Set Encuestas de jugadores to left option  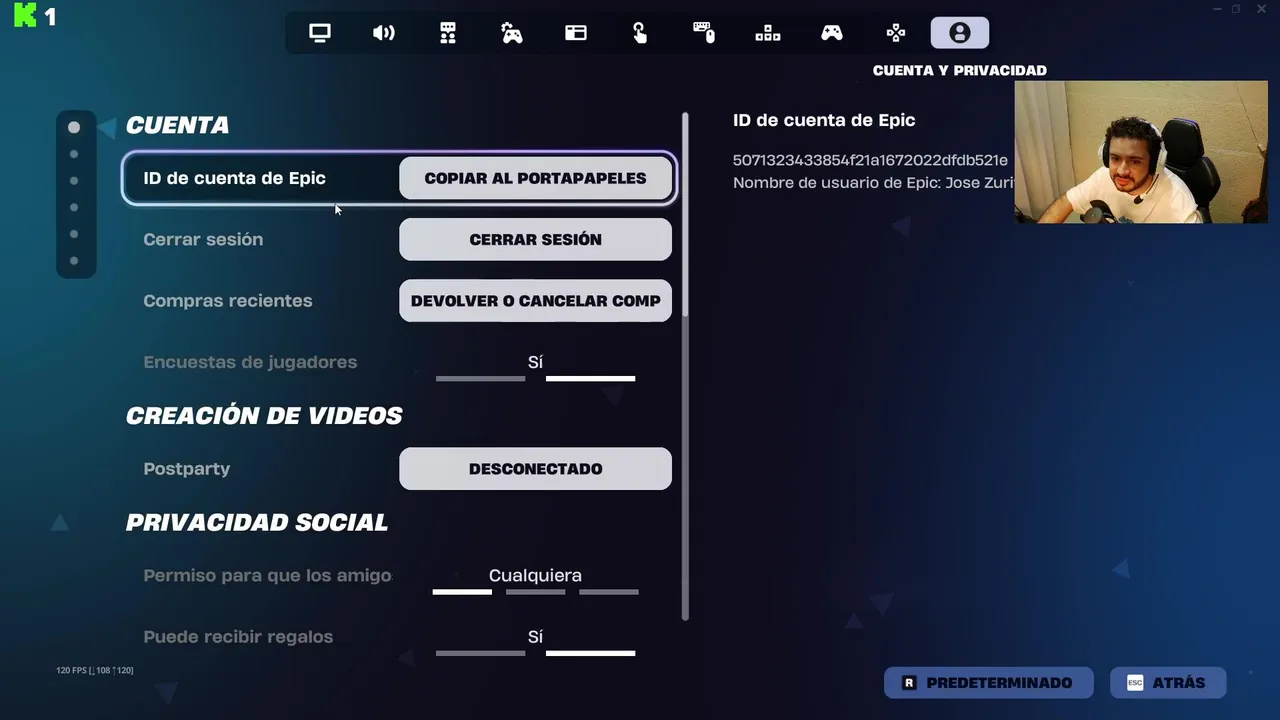(480, 378)
